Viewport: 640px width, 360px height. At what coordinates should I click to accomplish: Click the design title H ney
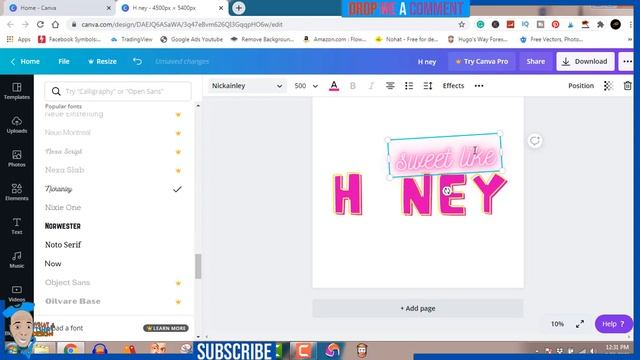coord(427,62)
